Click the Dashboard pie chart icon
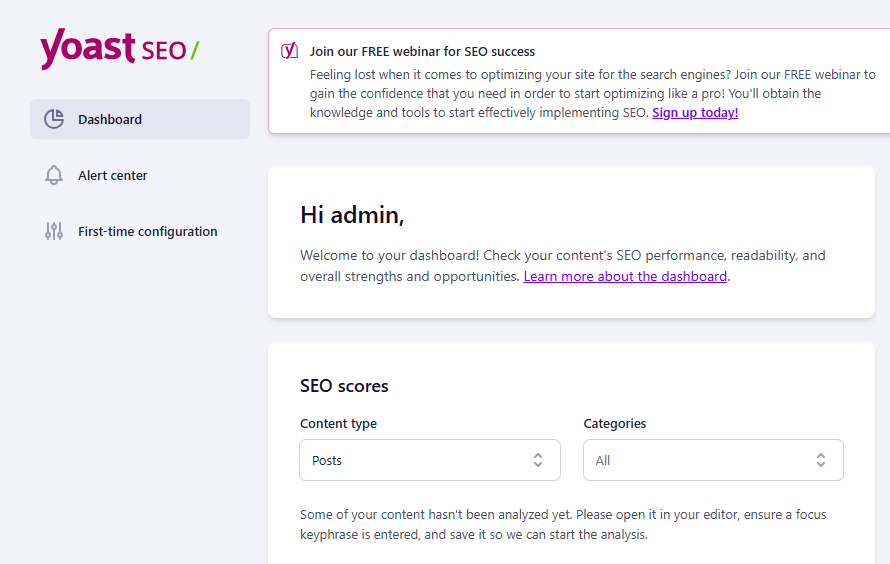This screenshot has width=890, height=564. pos(54,119)
